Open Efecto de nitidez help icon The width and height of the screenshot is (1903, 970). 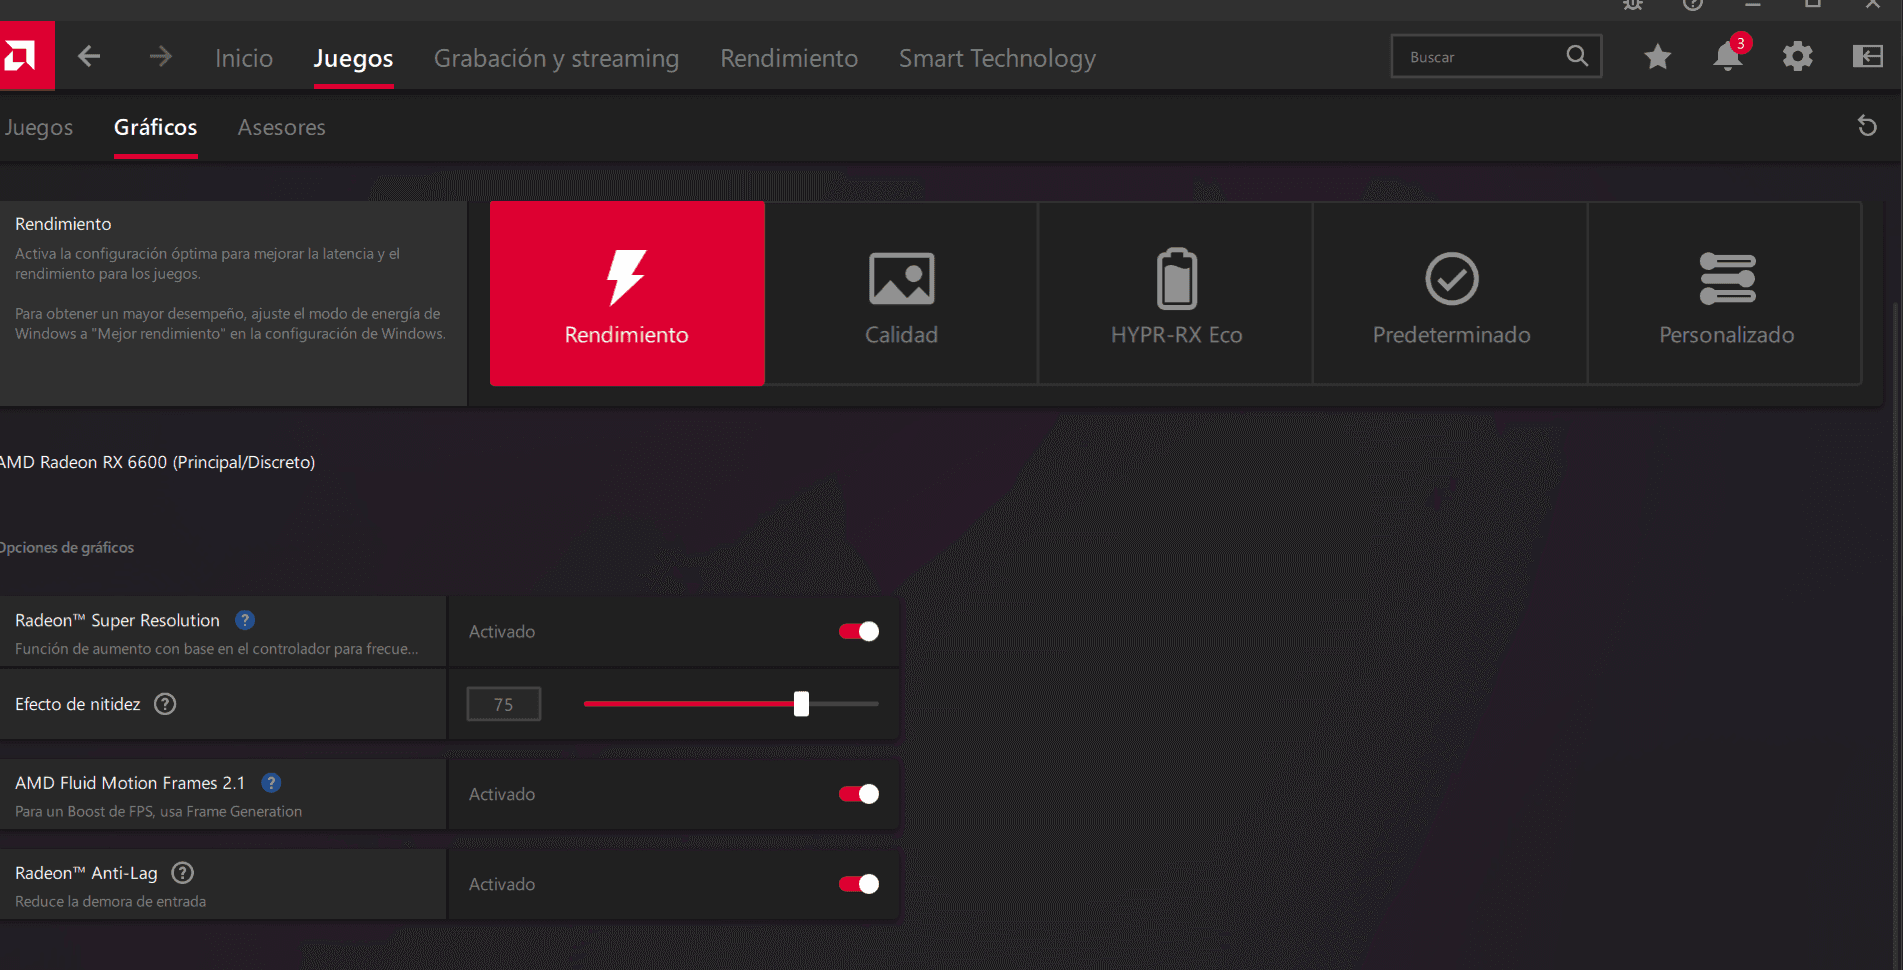click(x=165, y=704)
